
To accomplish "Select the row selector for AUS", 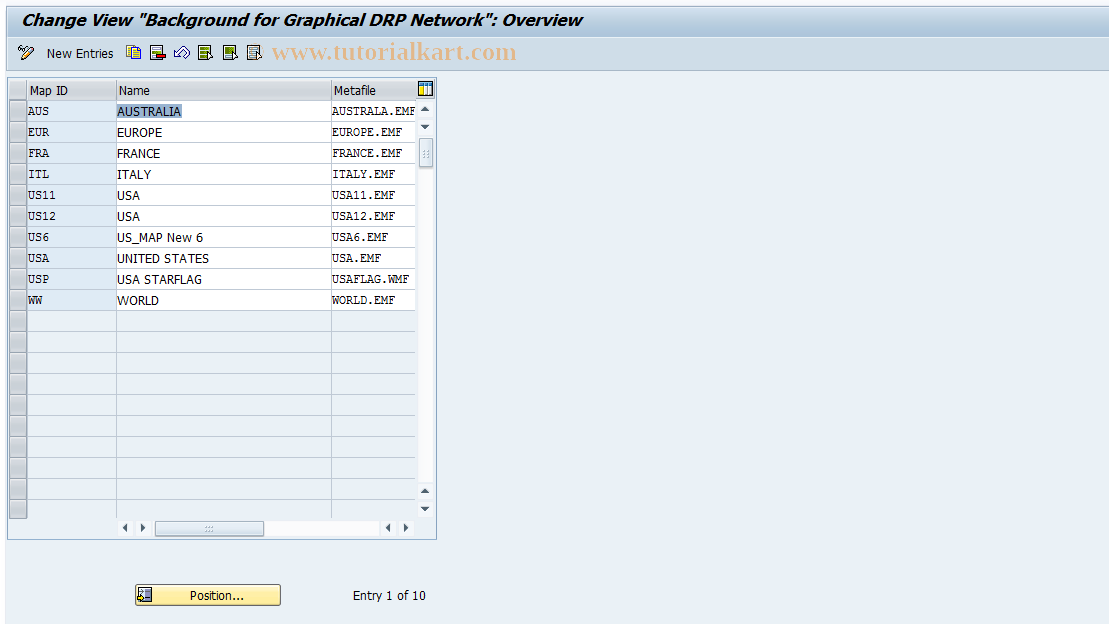I will (x=18, y=111).
